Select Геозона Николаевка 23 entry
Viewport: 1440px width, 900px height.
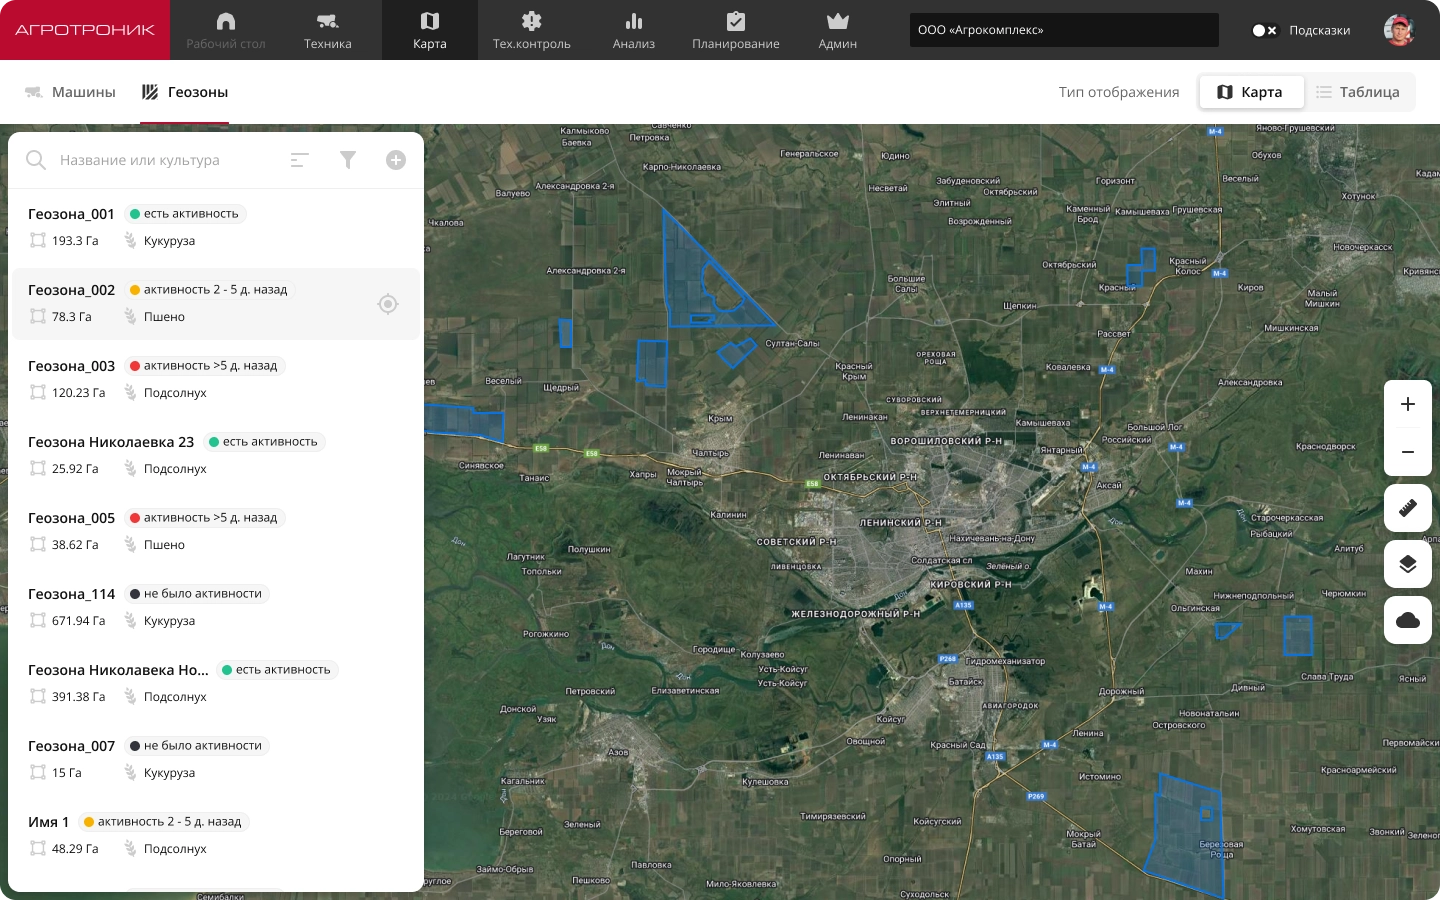tap(216, 456)
